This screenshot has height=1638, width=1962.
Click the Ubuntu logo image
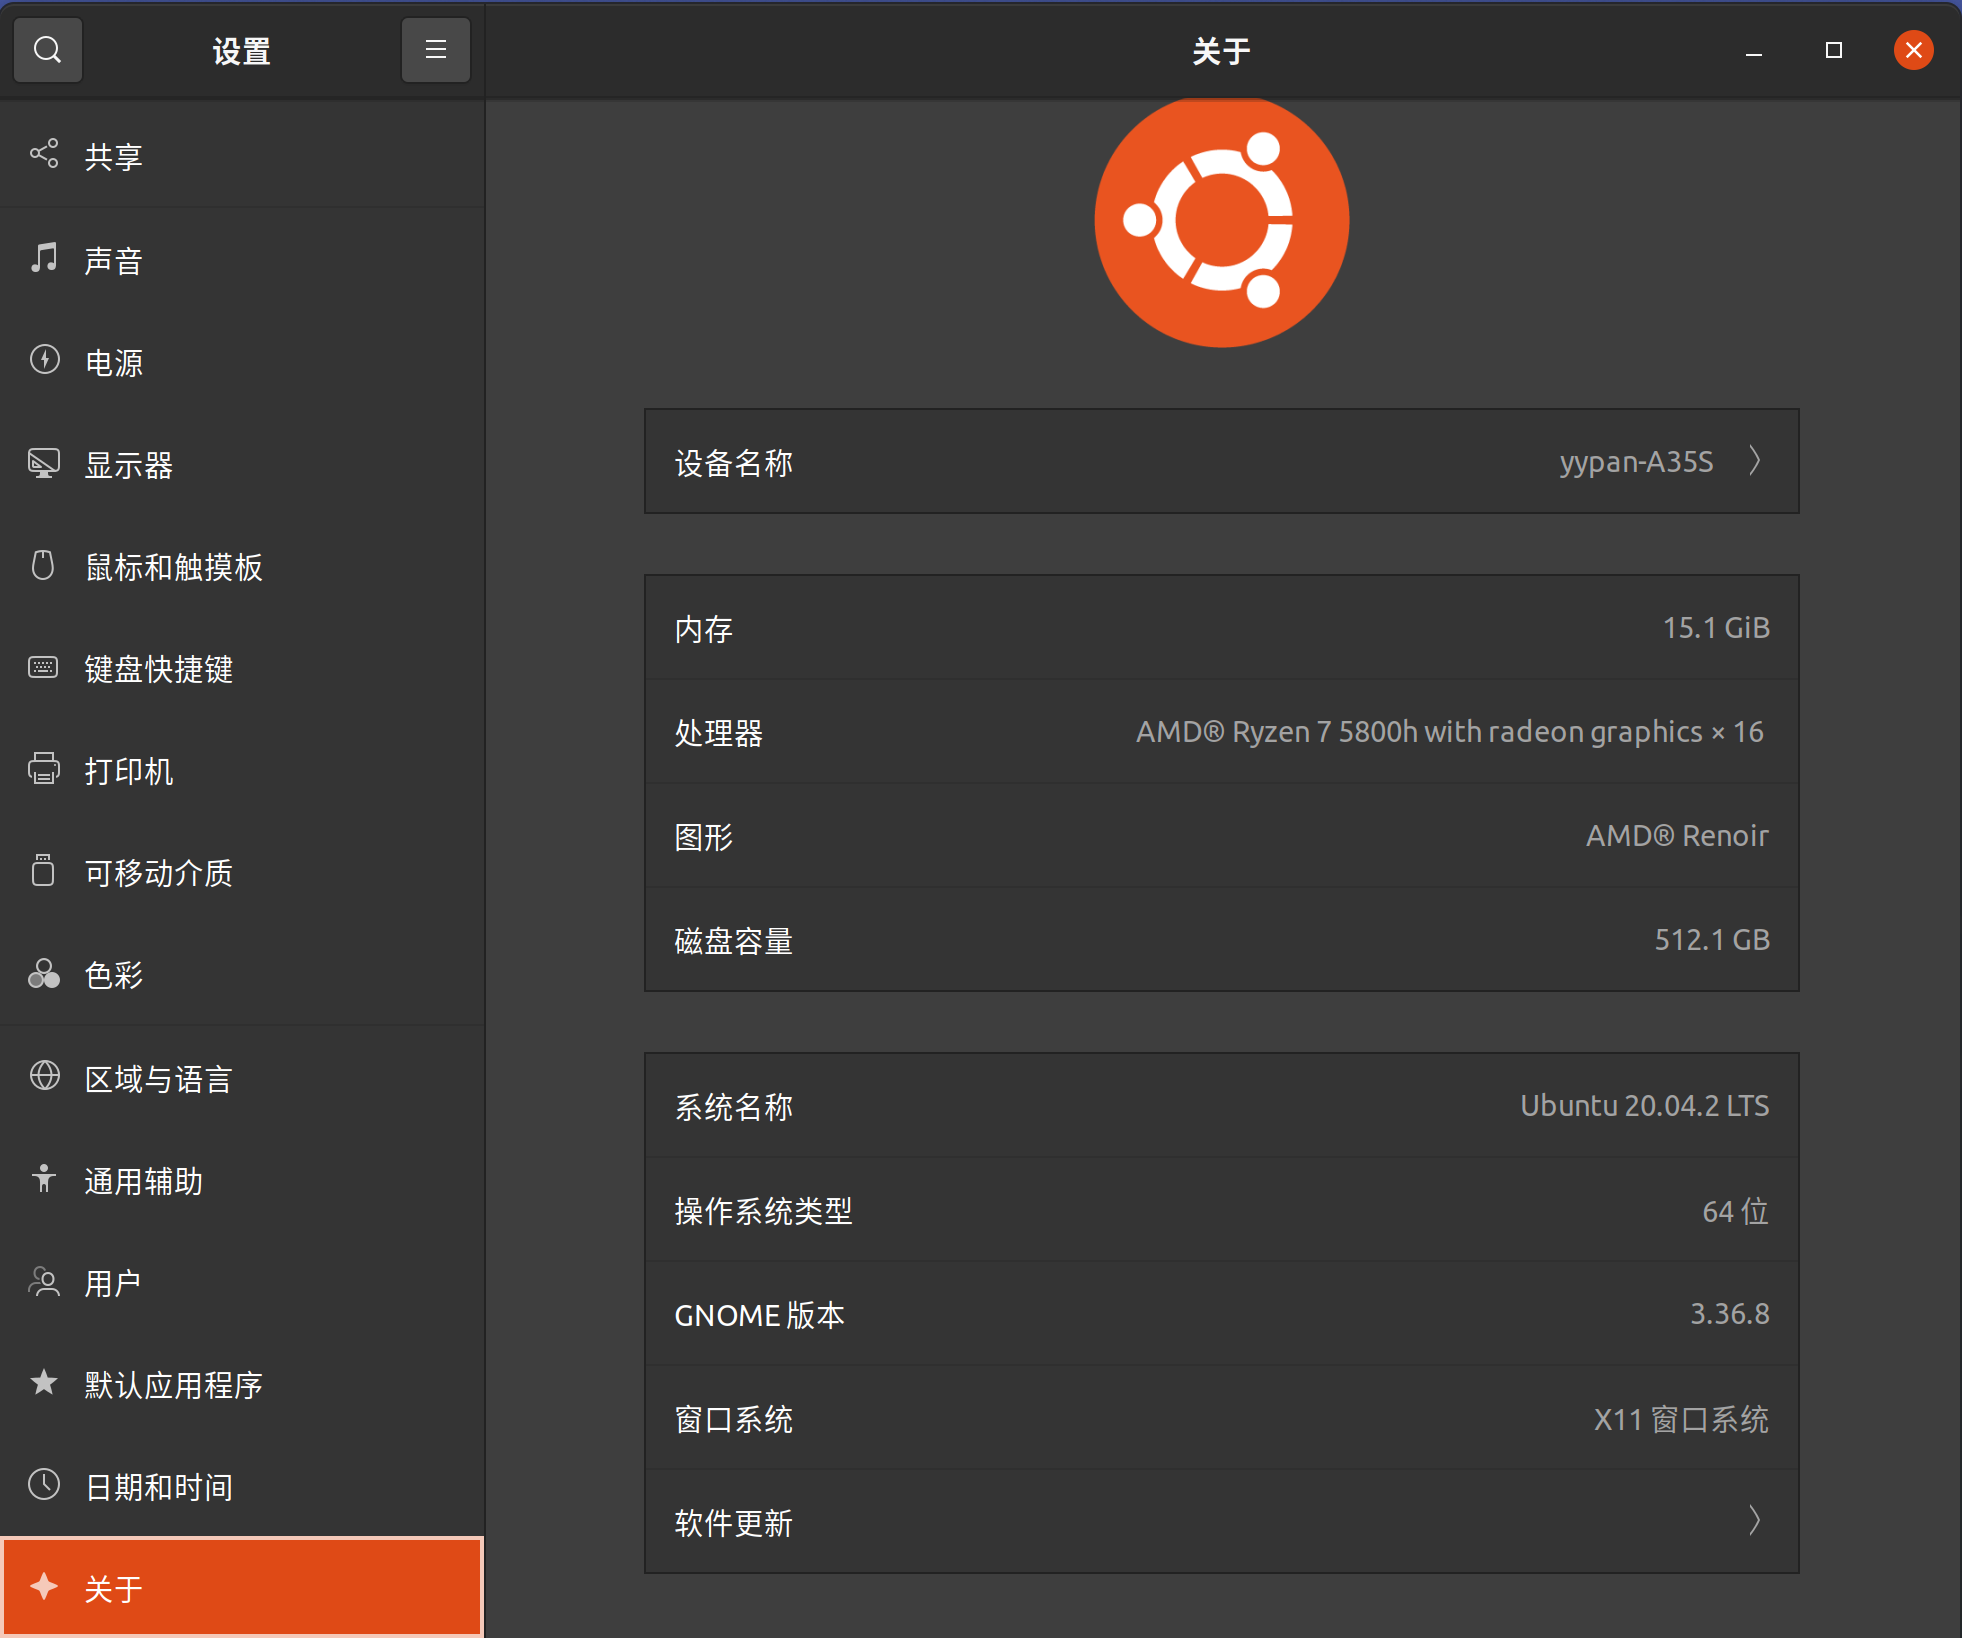(1221, 221)
